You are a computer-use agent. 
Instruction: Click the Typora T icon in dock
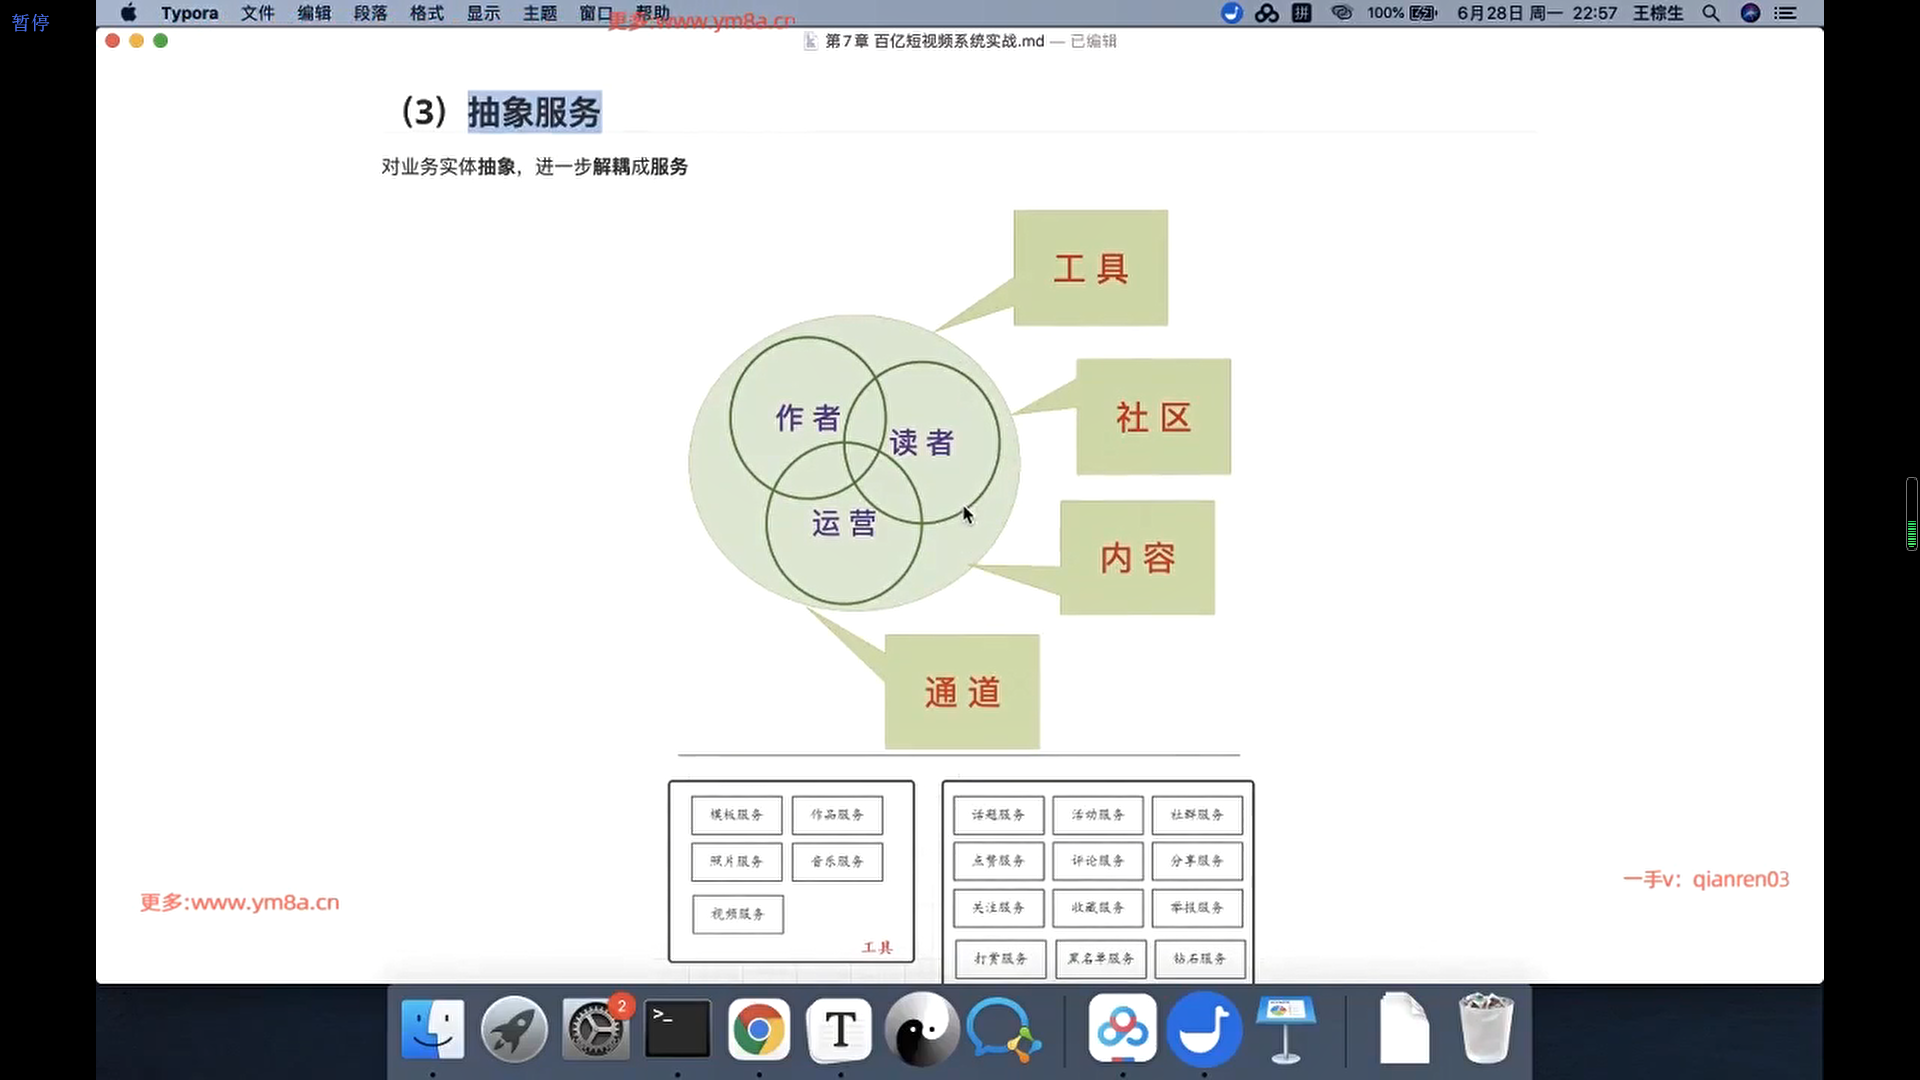tap(840, 1029)
